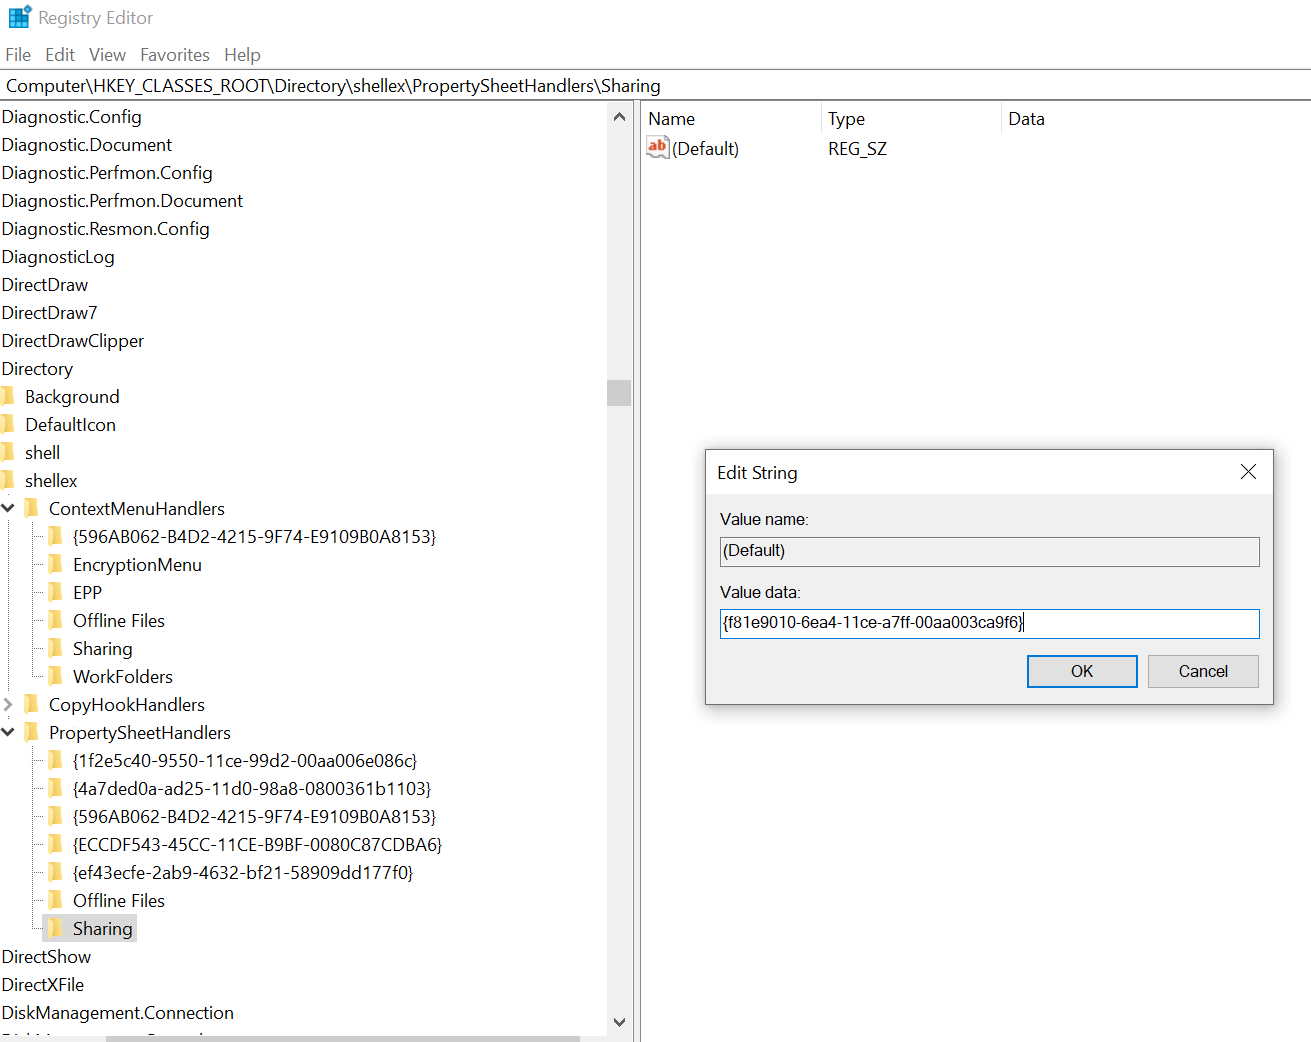The height and width of the screenshot is (1042, 1311).
Task: Click the REG_SZ type cell
Action: click(x=857, y=149)
